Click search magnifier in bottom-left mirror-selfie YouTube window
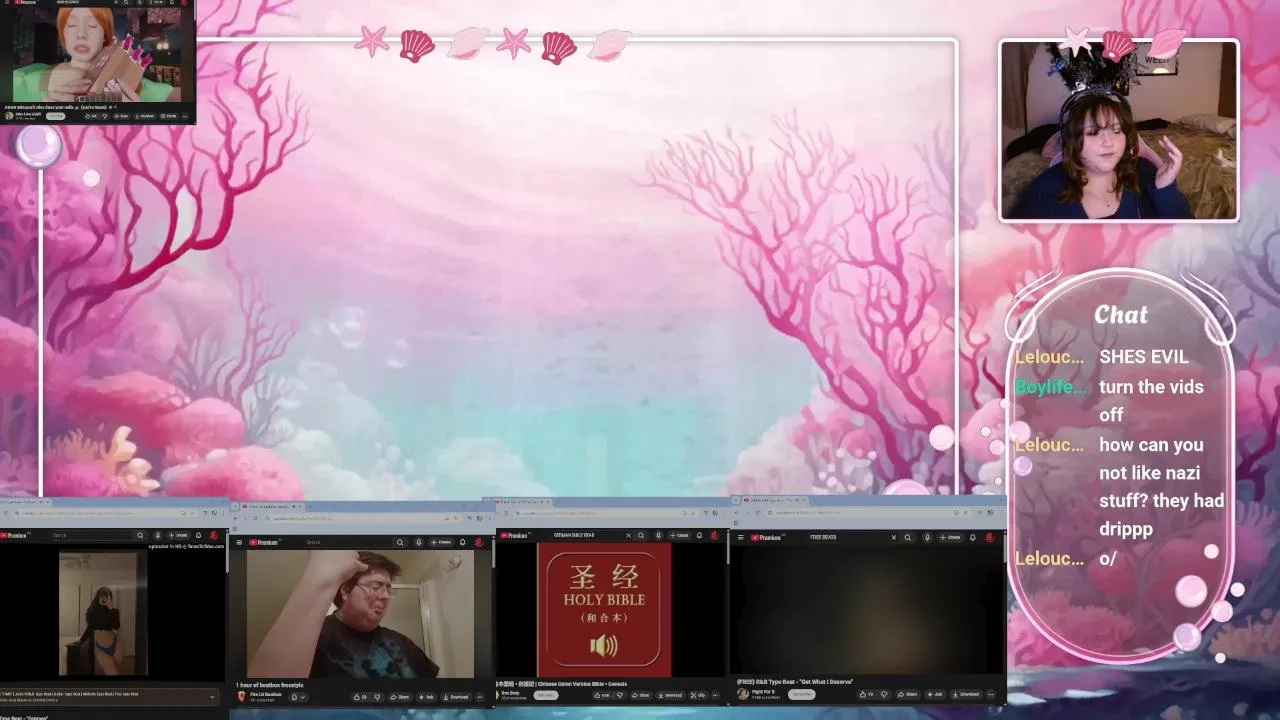1280x720 pixels. pyautogui.click(x=140, y=535)
